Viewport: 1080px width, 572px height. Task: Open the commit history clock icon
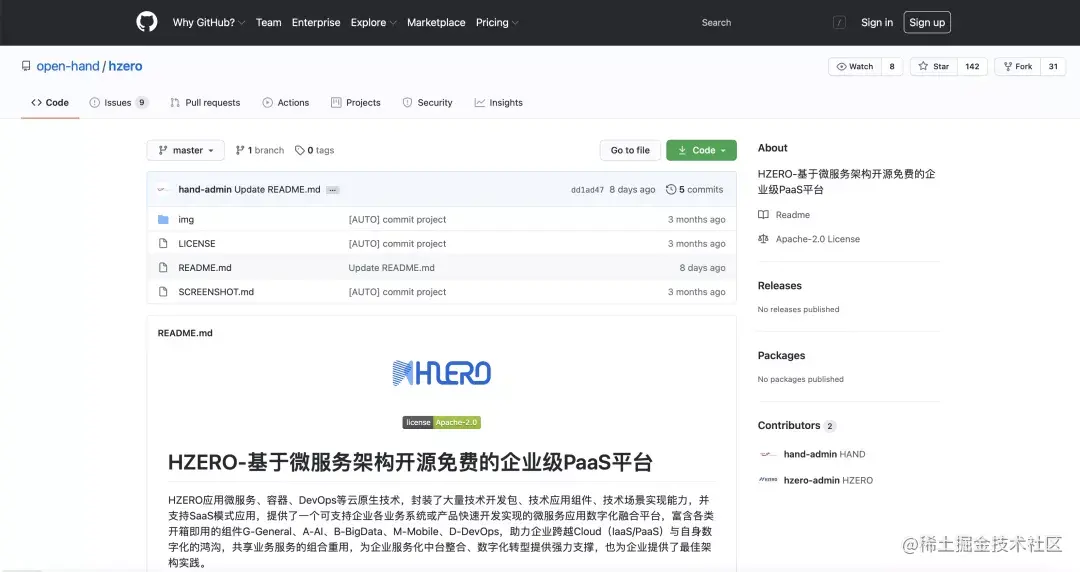[671, 190]
